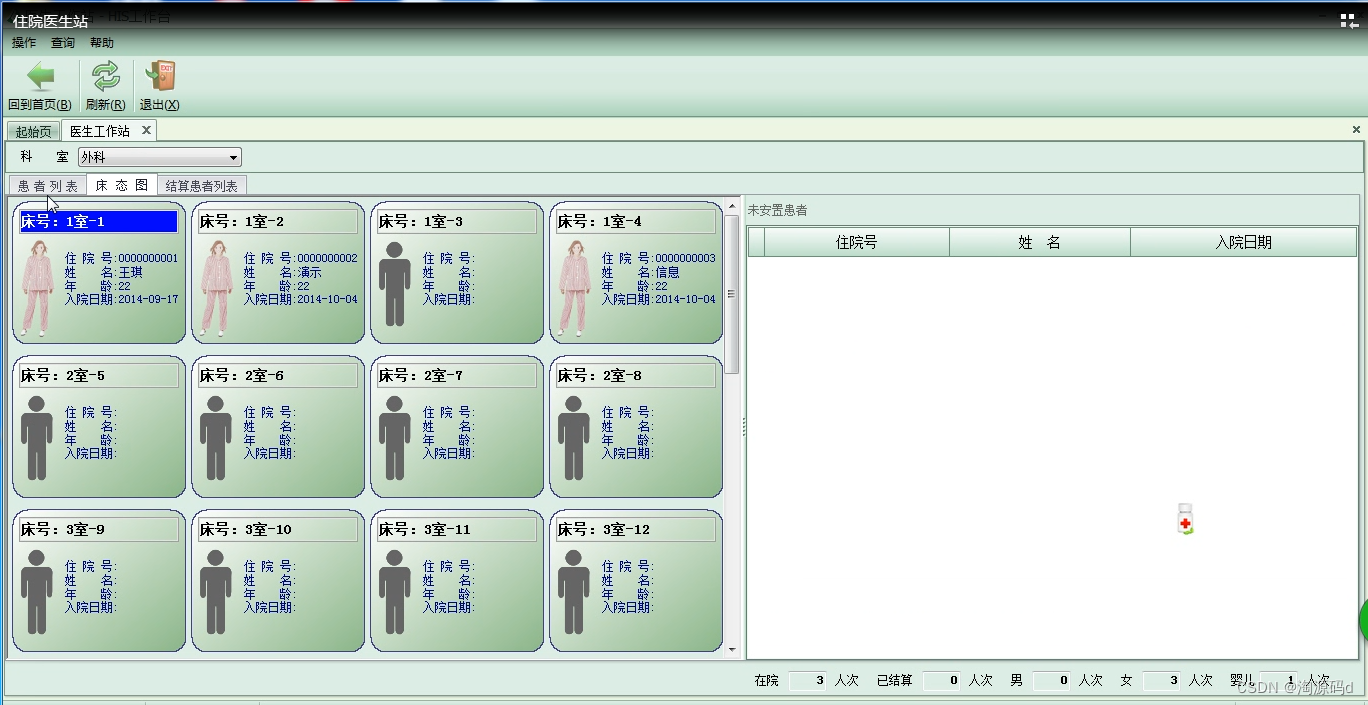Select empty silhouette in bed 1室-3
1368x705 pixels.
click(395, 284)
